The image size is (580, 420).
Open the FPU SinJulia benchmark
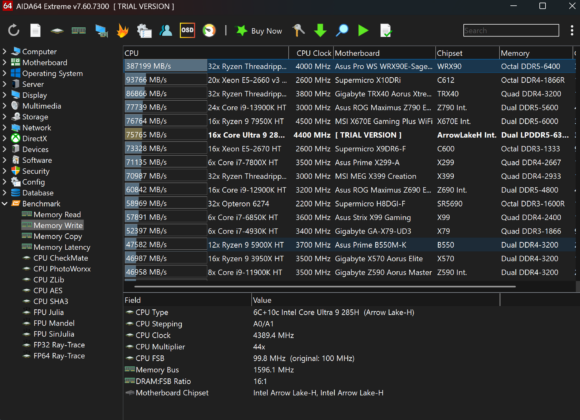54,334
